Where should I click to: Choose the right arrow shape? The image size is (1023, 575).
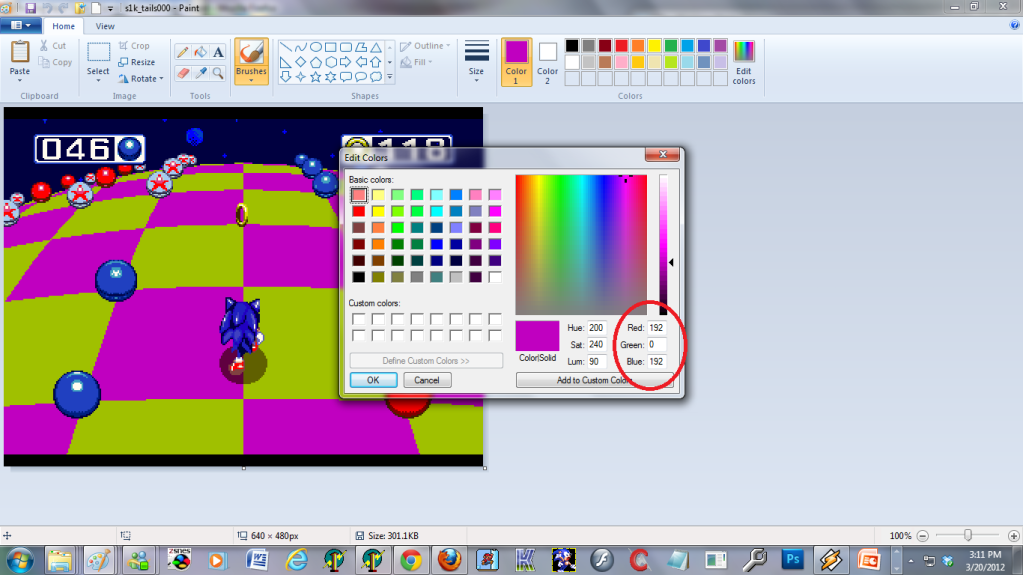pyautogui.click(x=346, y=62)
